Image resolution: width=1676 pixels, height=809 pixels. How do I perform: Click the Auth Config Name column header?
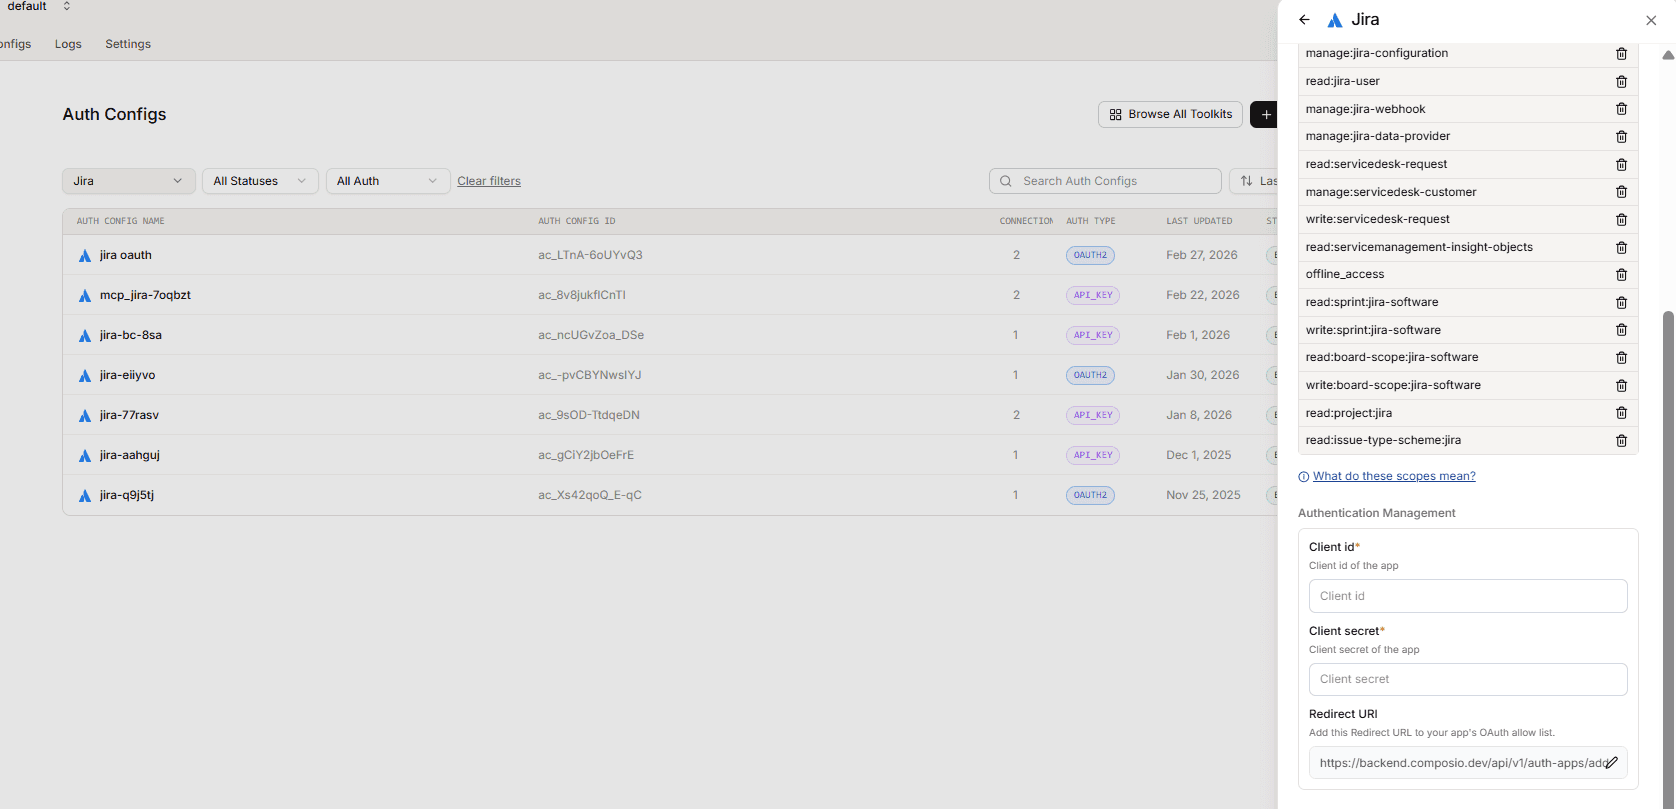tap(121, 221)
